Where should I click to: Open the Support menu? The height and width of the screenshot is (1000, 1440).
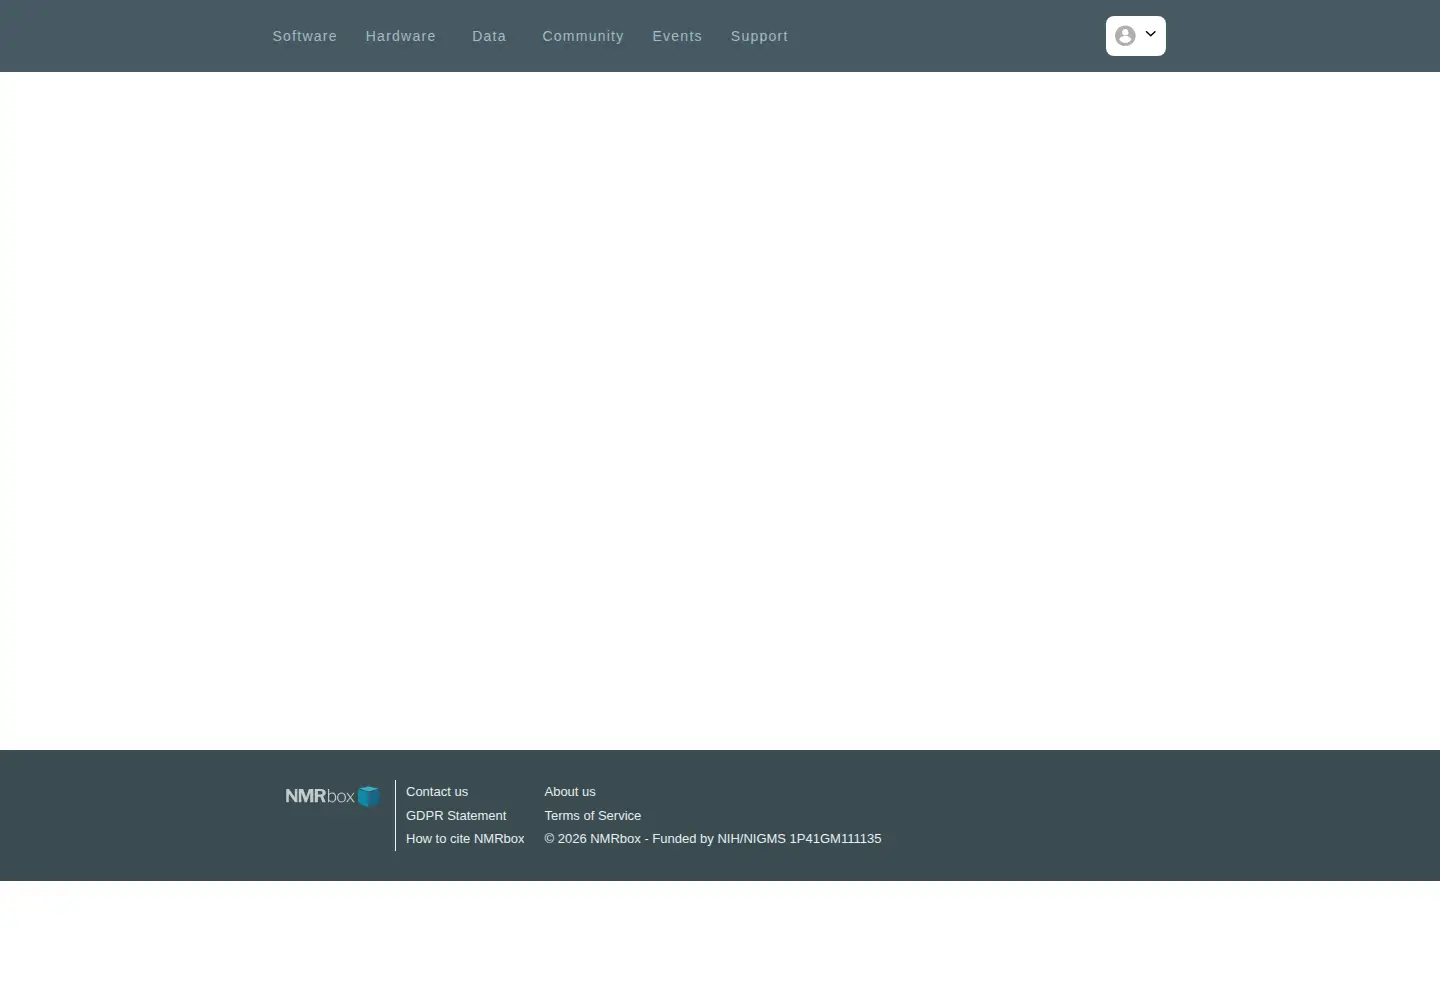coord(759,36)
